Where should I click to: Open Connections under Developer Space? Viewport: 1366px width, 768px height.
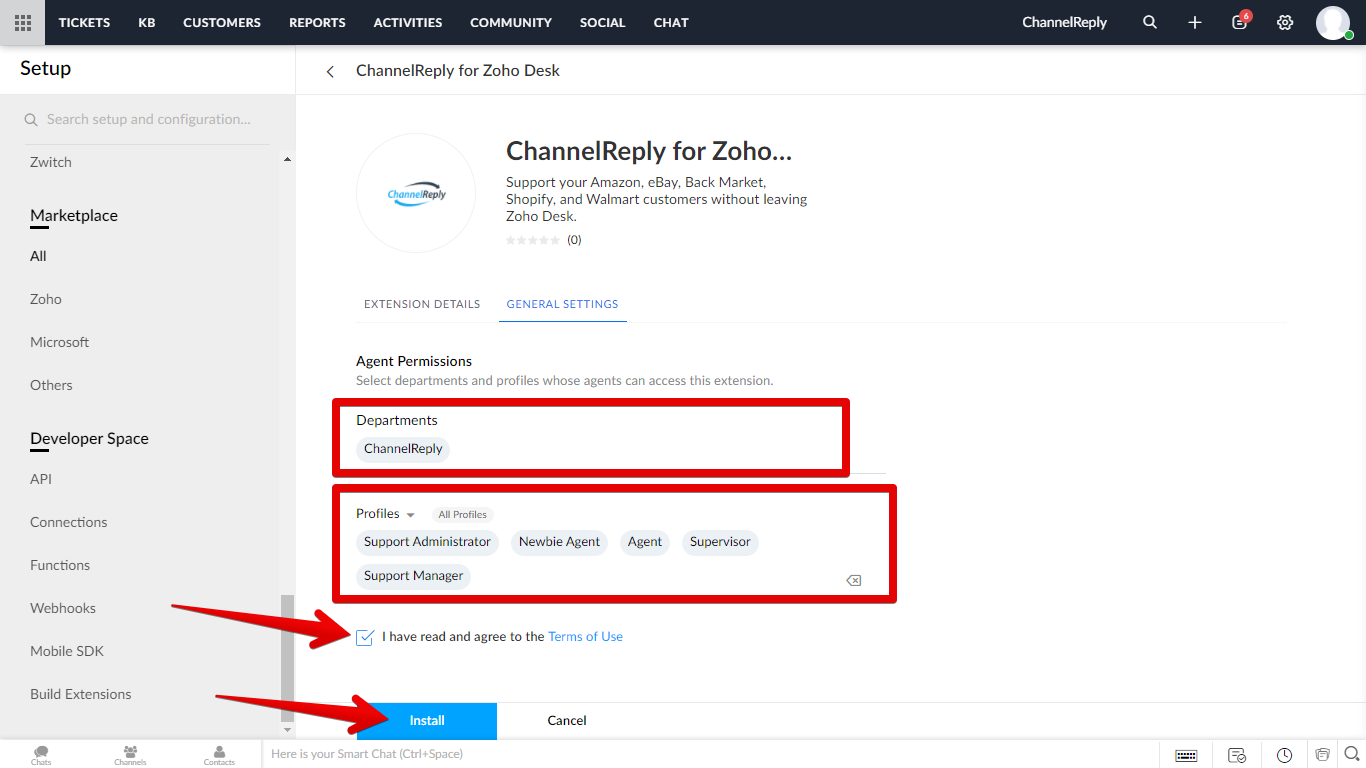coord(69,522)
